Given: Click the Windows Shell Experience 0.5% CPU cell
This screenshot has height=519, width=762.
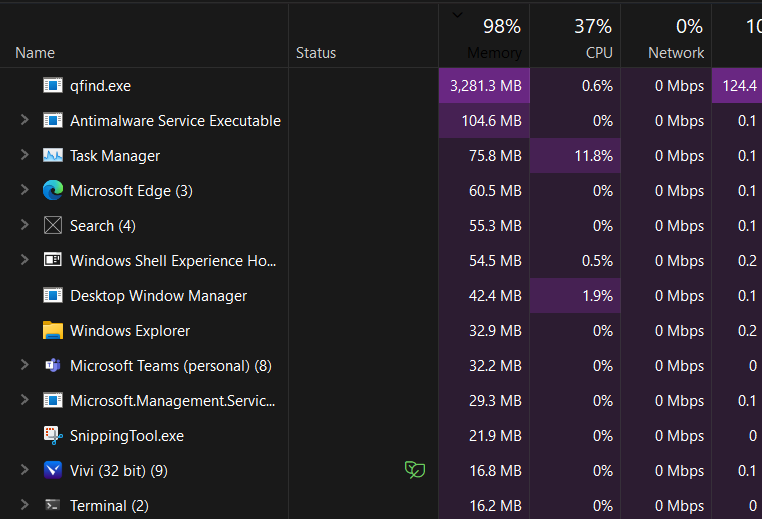Looking at the screenshot, I should (575, 260).
